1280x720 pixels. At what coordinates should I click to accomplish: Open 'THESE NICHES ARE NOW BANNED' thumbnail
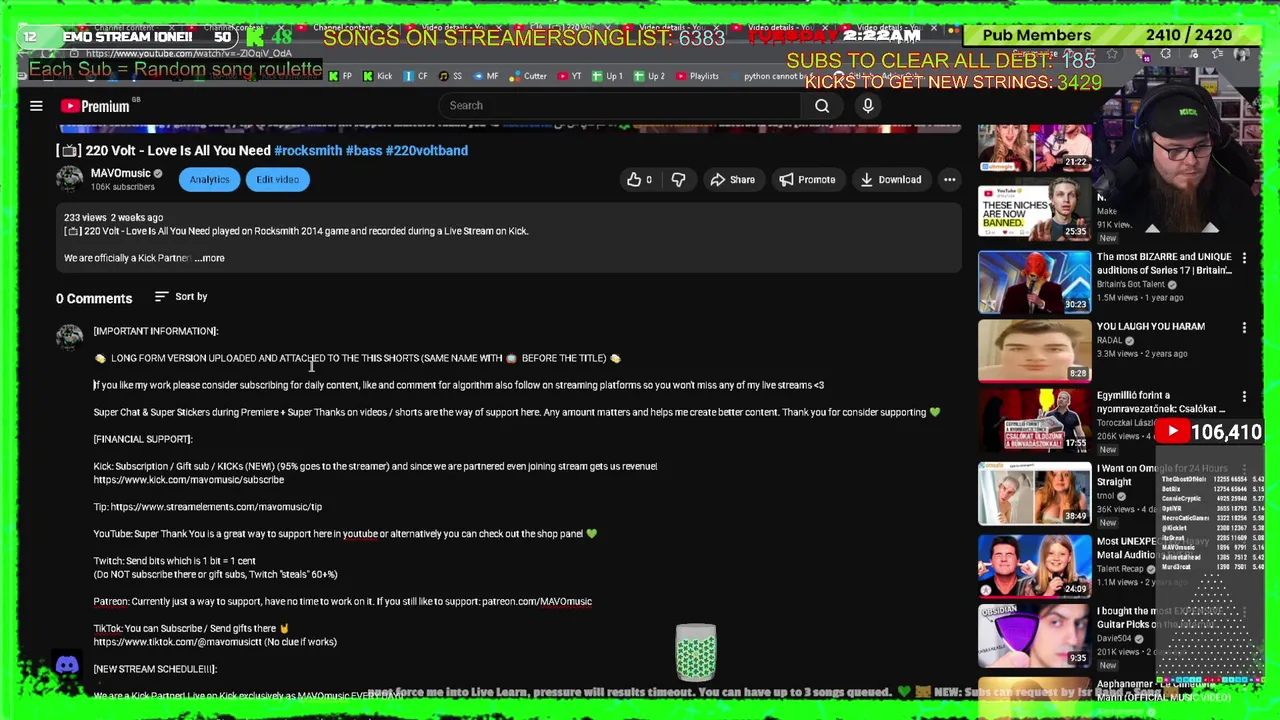1034,210
